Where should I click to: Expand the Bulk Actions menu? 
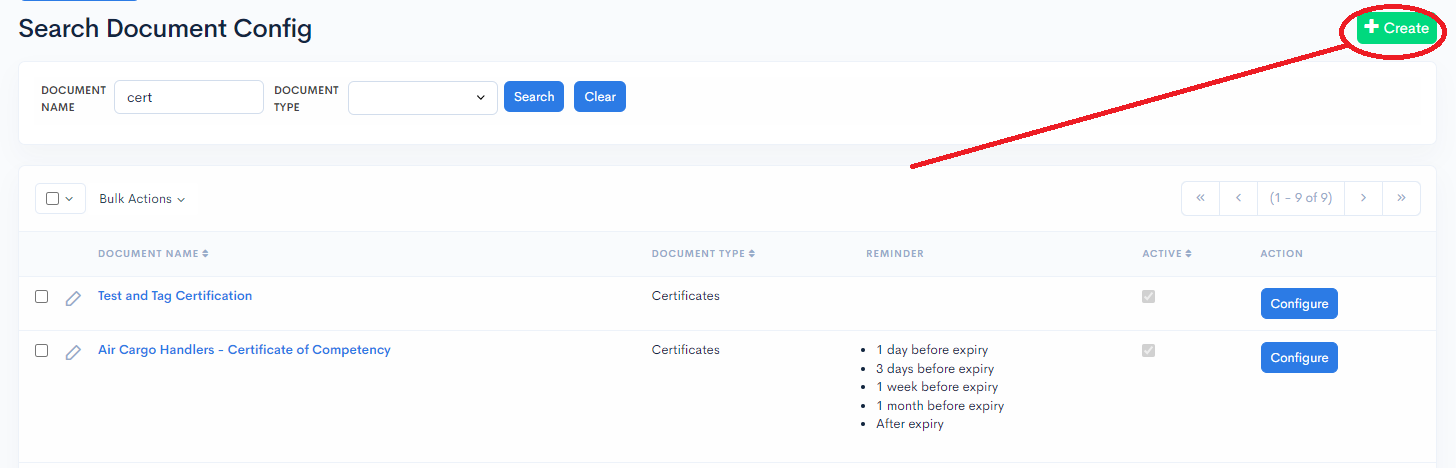(142, 199)
